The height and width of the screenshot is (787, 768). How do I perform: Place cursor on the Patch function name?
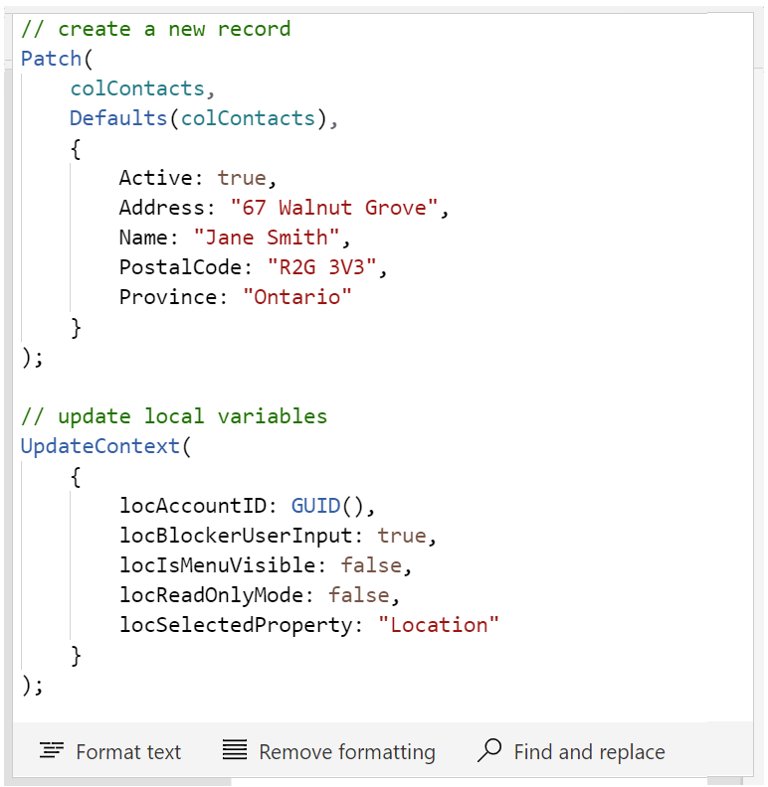click(x=51, y=59)
